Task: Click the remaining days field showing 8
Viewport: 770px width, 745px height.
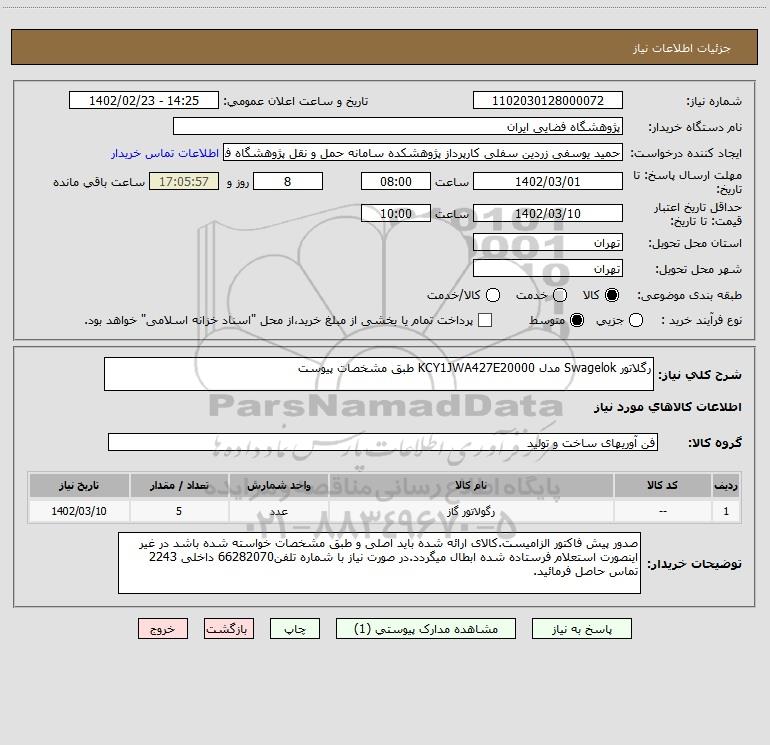Action: pyautogui.click(x=288, y=181)
